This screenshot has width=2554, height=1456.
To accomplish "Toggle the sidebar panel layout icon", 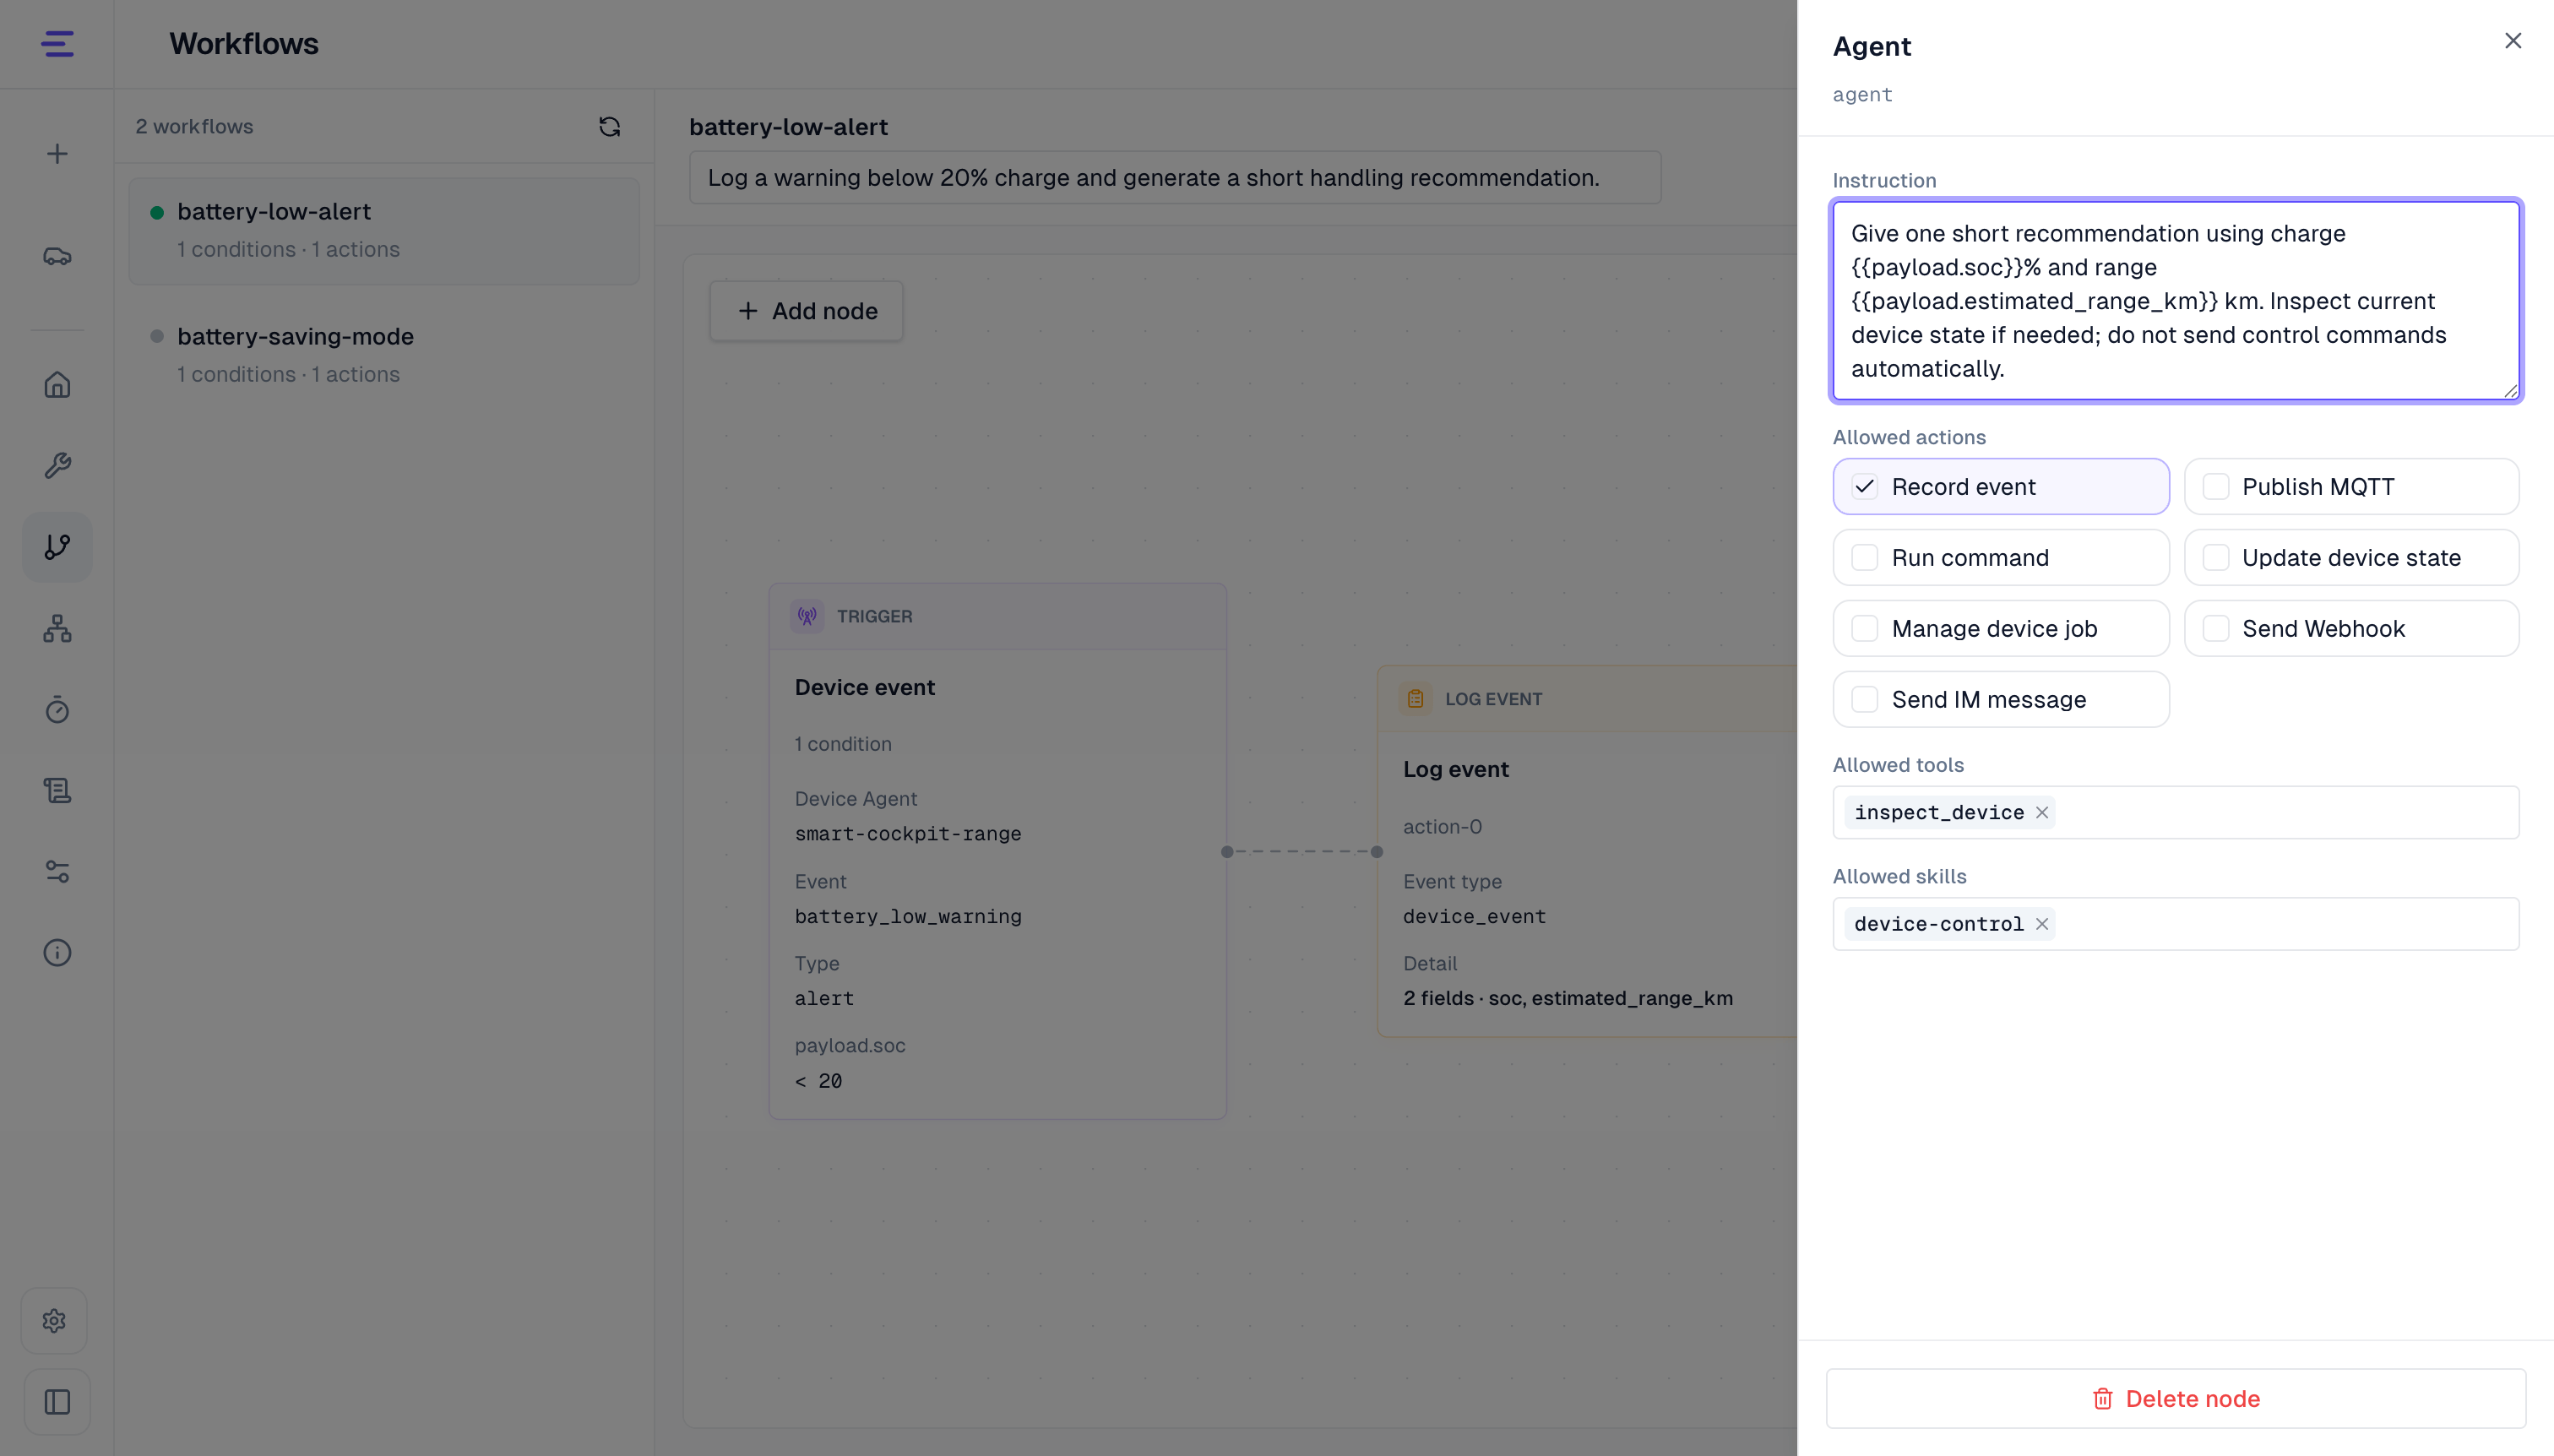I will [57, 1402].
